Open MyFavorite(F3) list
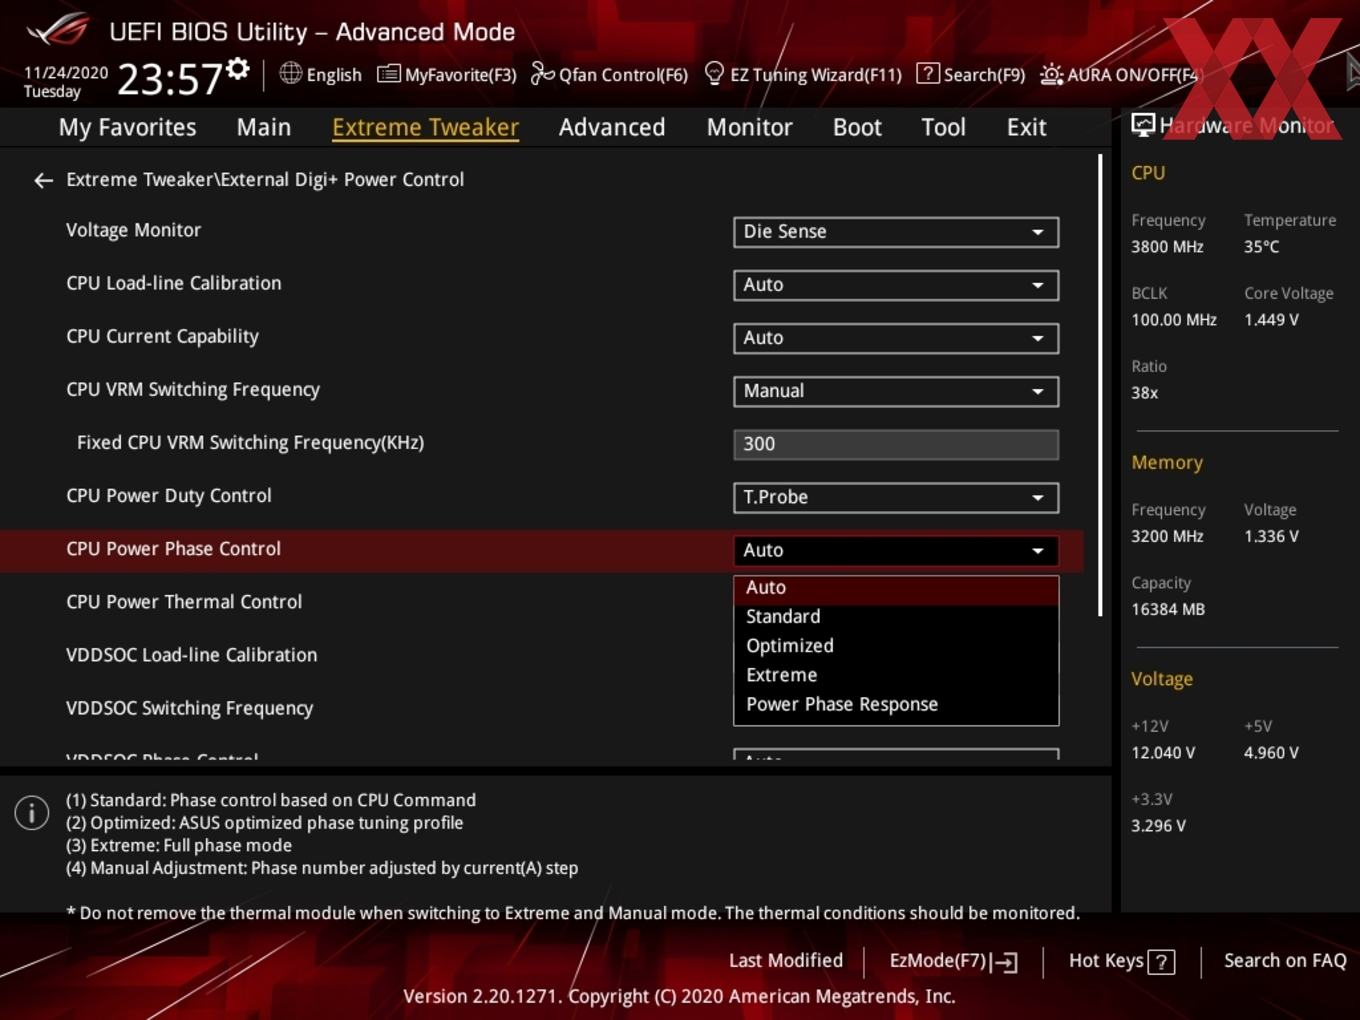The image size is (1360, 1020). (447, 75)
